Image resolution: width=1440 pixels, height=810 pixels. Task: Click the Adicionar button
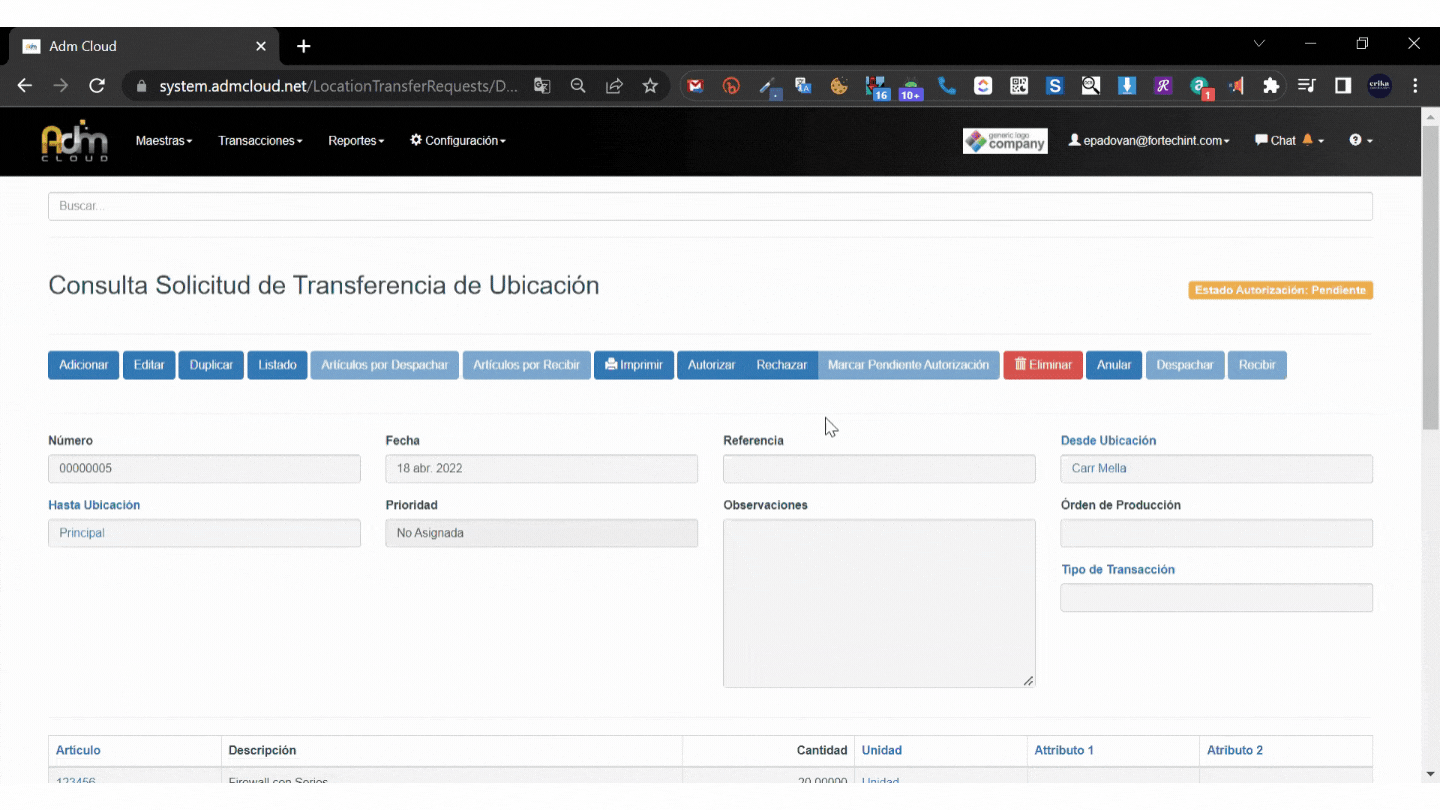84,365
